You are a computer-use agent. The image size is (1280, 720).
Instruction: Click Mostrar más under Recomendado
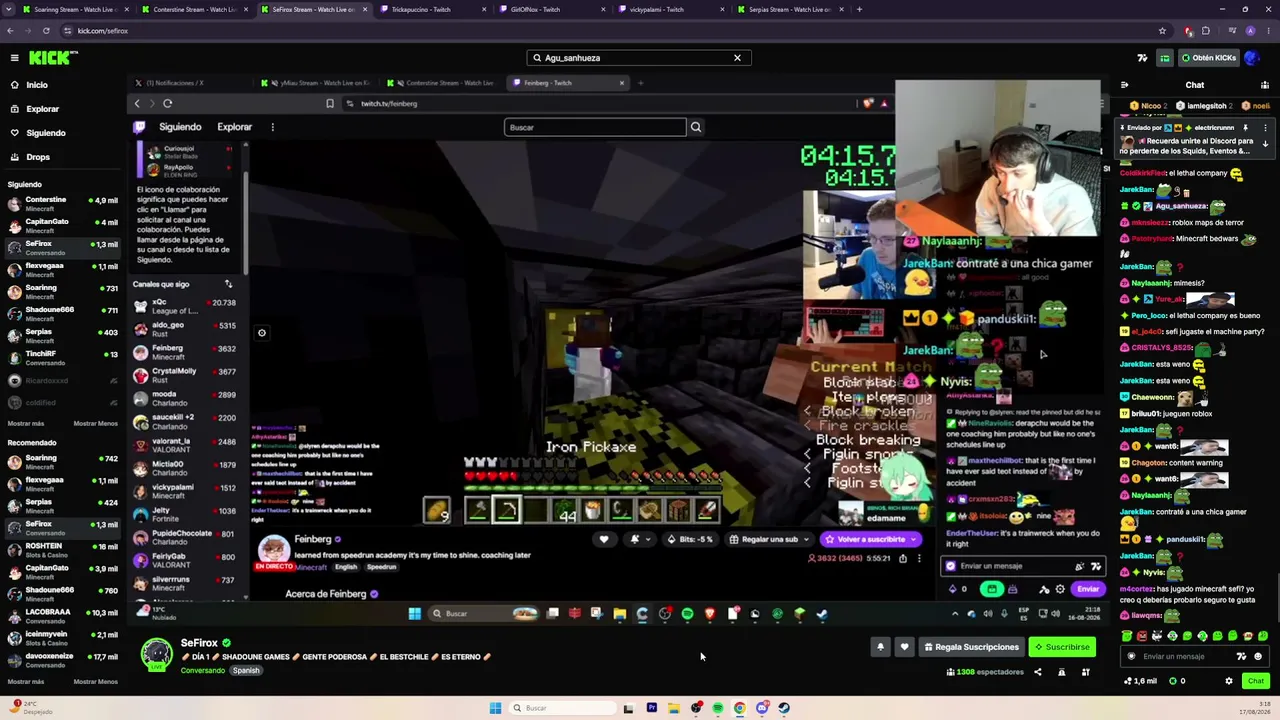[26, 682]
